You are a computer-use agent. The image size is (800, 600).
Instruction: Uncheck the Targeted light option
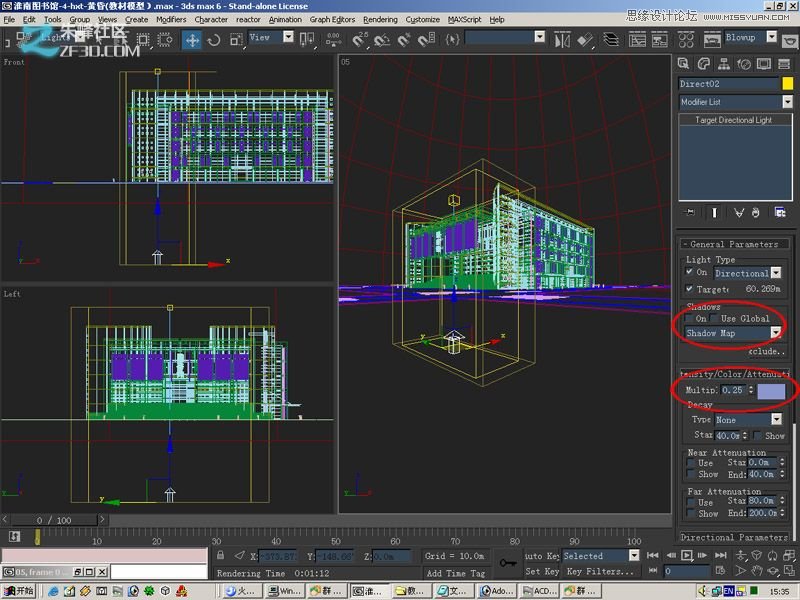pyautogui.click(x=689, y=288)
